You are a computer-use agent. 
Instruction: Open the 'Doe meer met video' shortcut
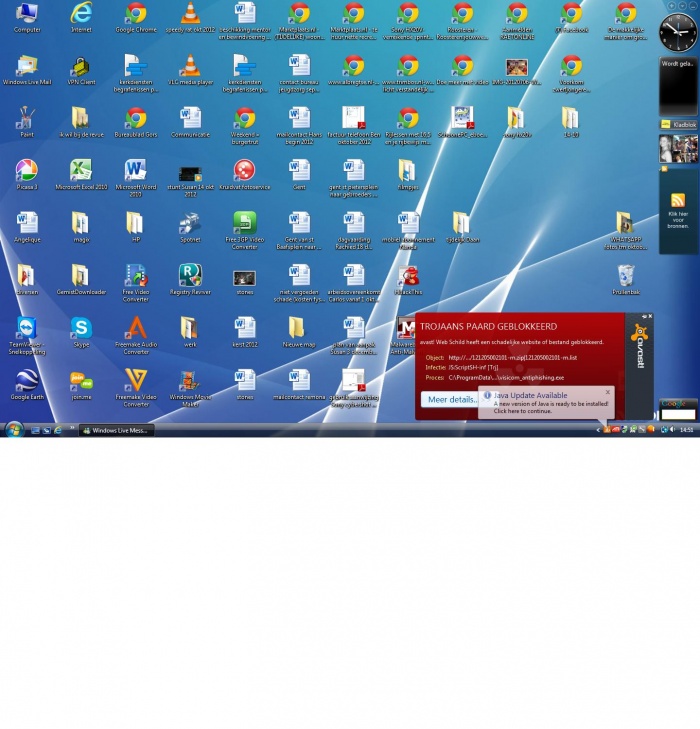(462, 70)
